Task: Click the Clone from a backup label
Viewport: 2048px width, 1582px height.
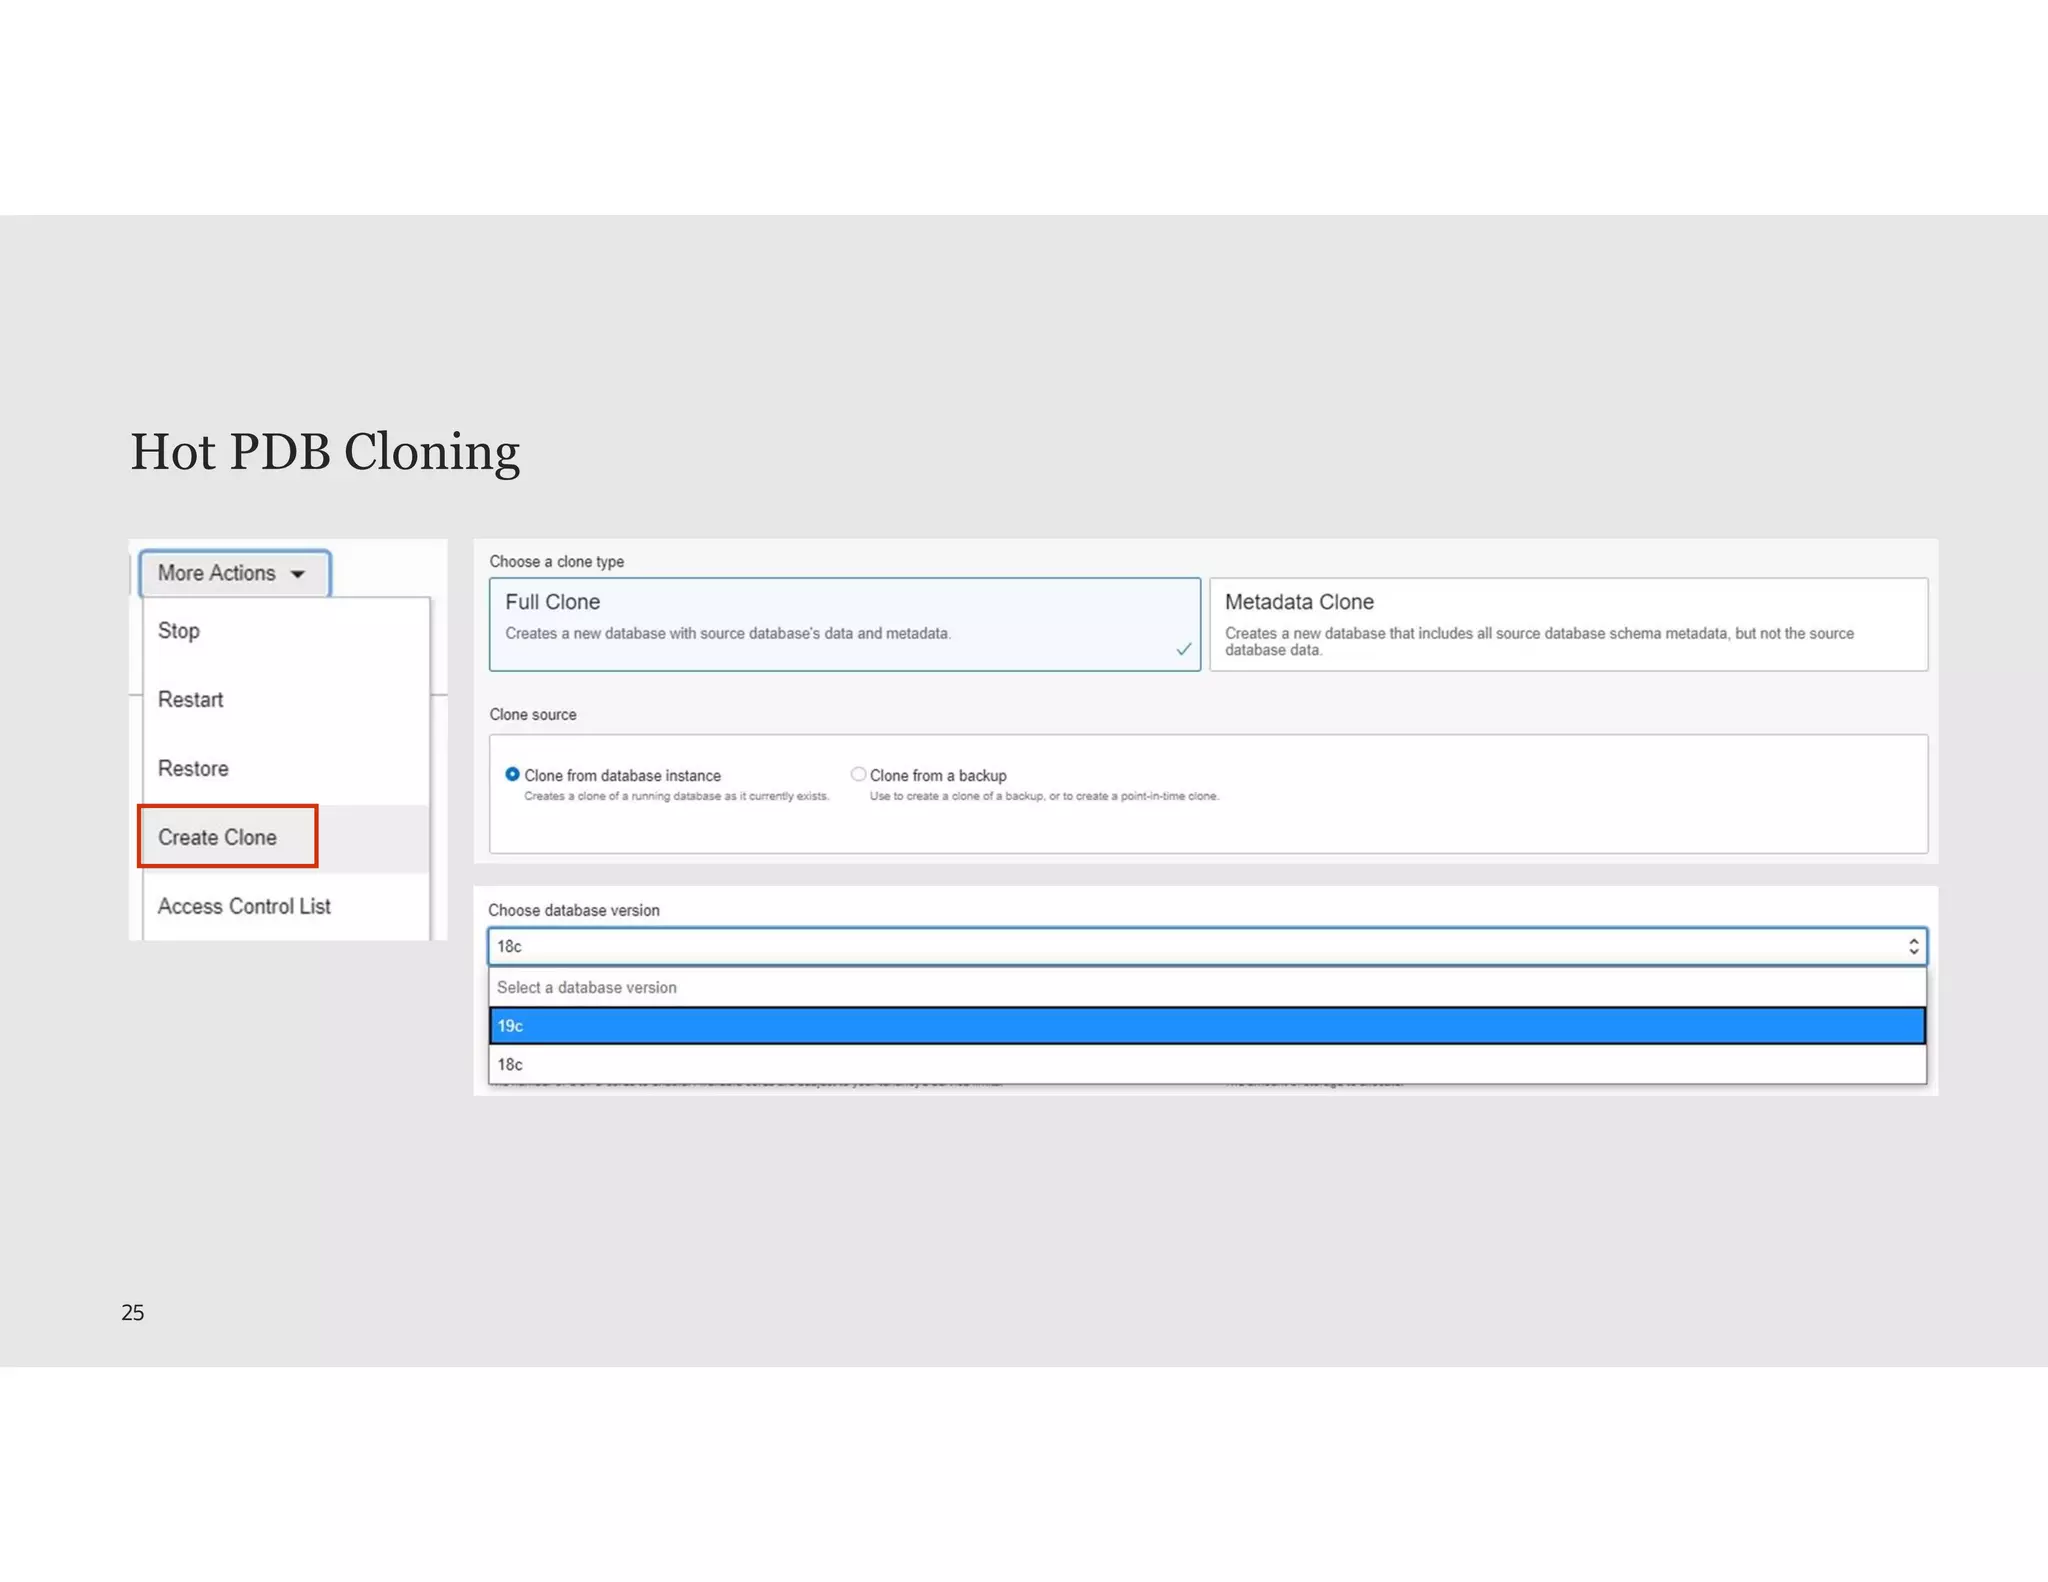Action: tap(938, 776)
